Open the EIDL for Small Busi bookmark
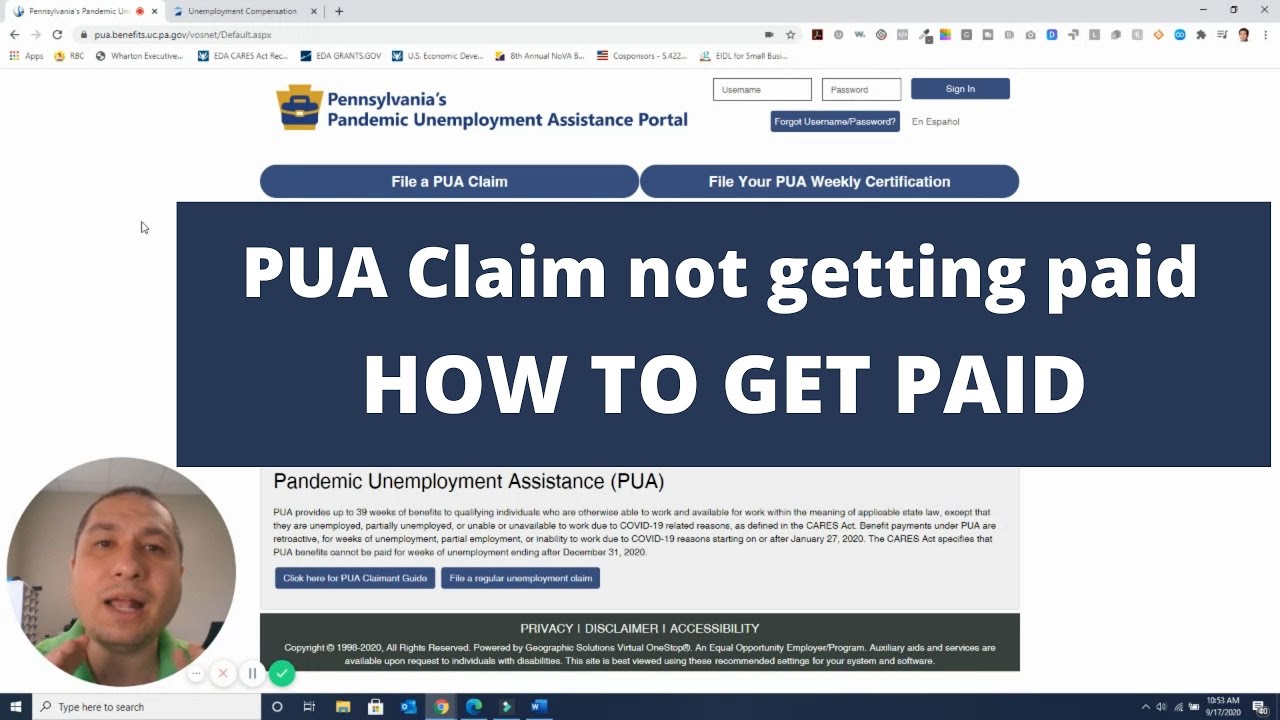Screen dimensions: 1280x720 (744, 56)
